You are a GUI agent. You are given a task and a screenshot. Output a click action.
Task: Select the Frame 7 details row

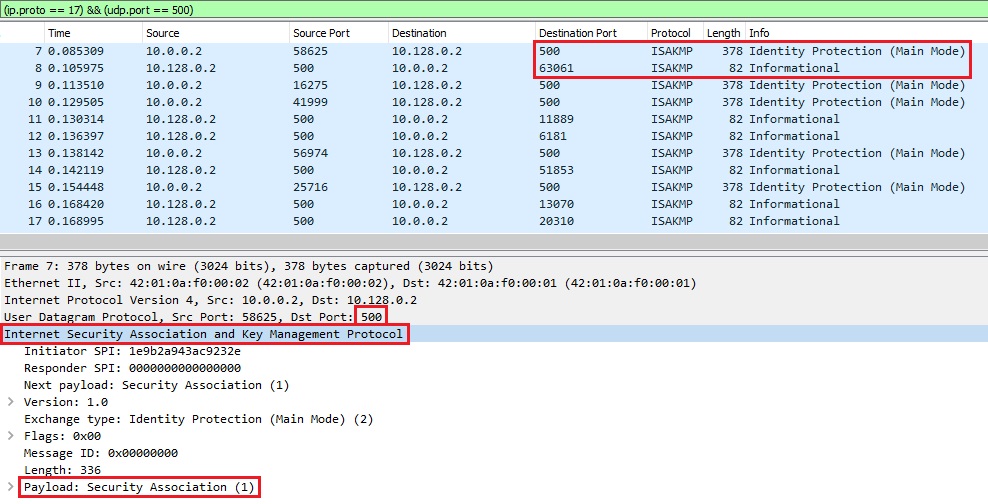(x=494, y=266)
